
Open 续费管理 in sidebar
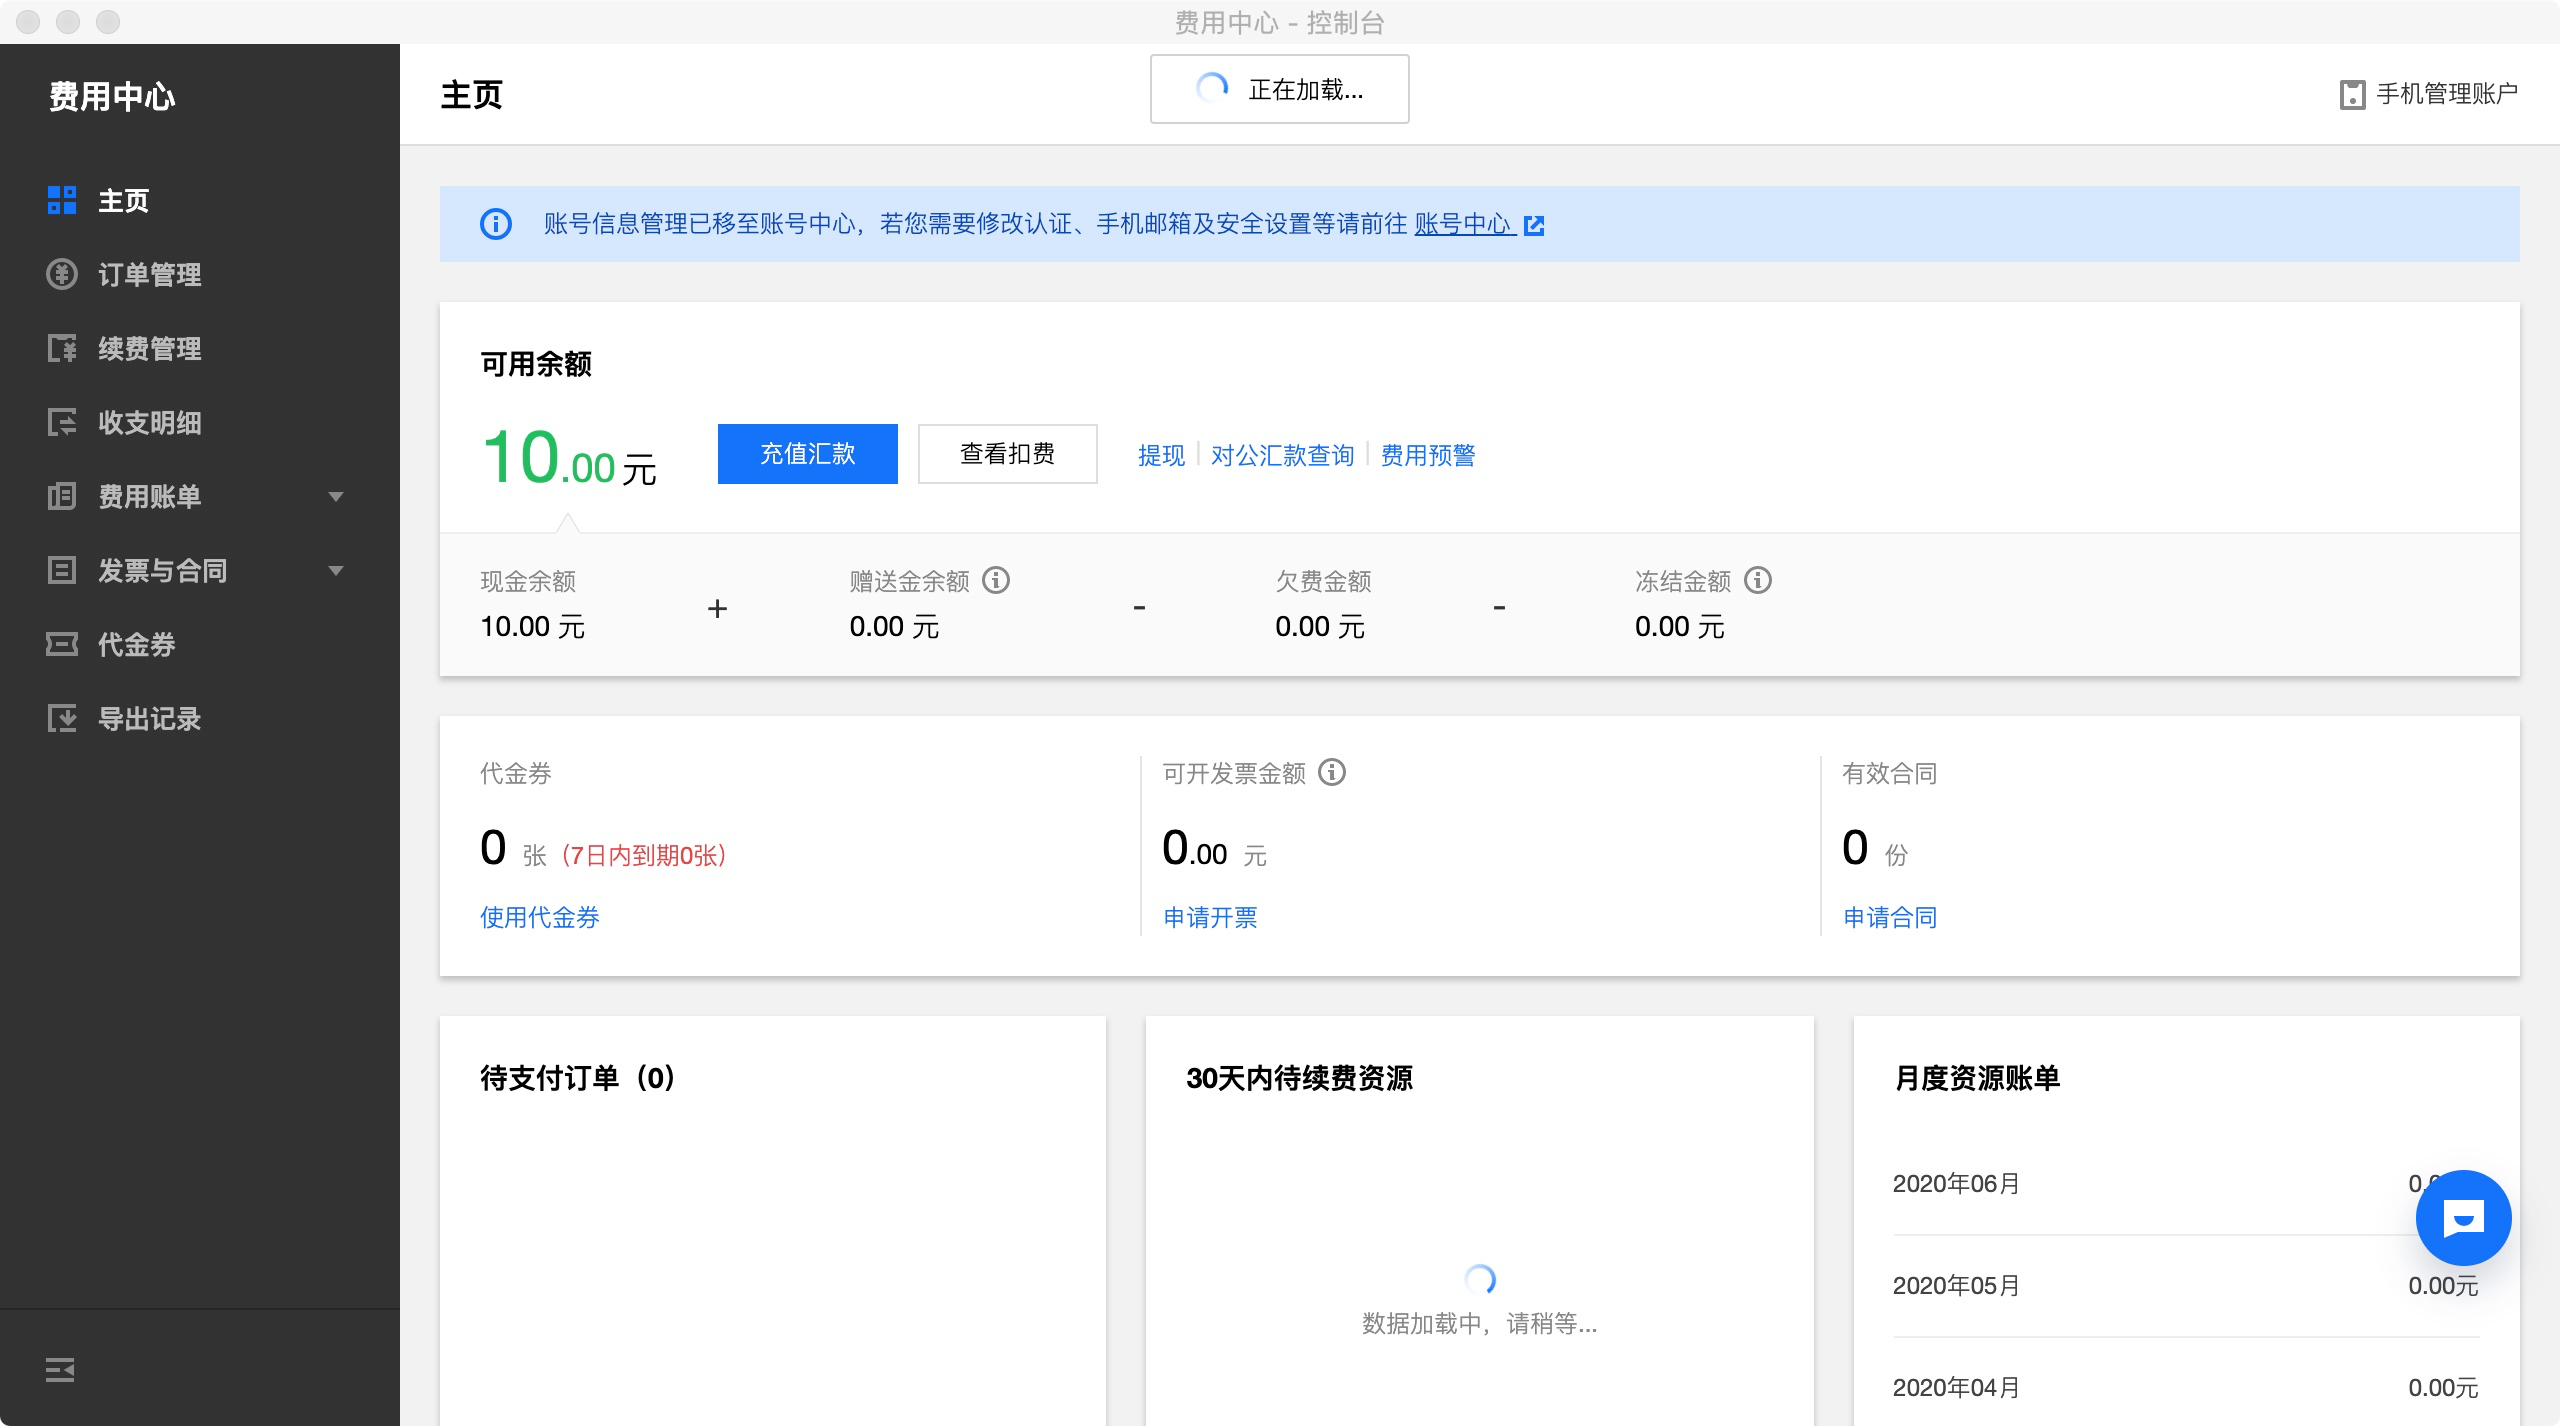click(x=149, y=348)
